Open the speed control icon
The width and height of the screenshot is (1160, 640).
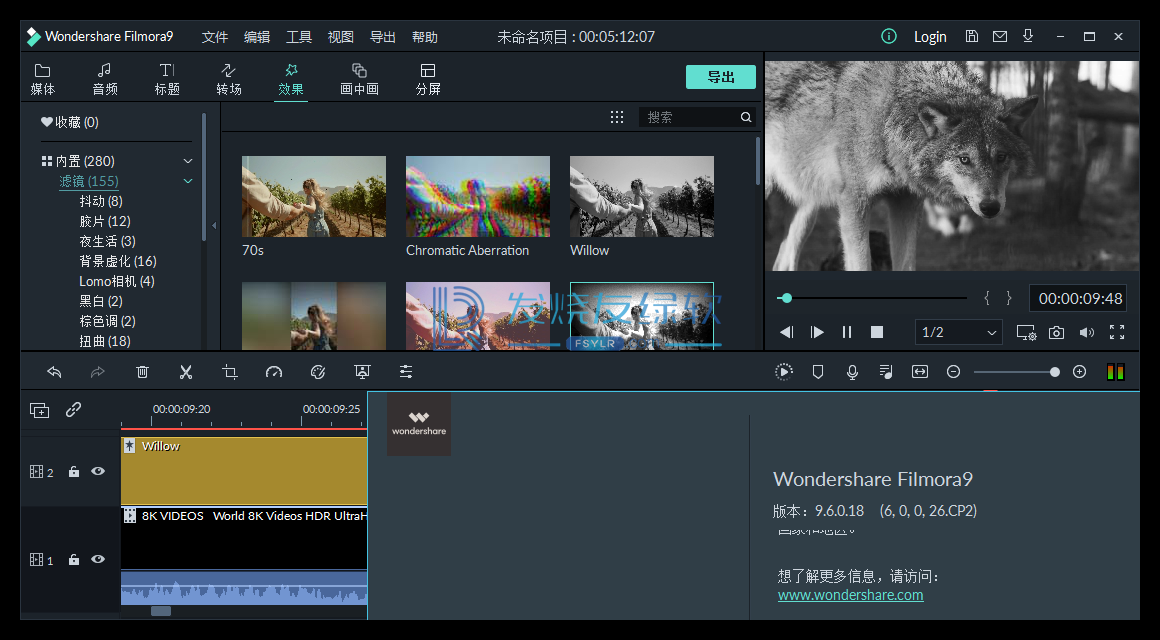[x=274, y=372]
